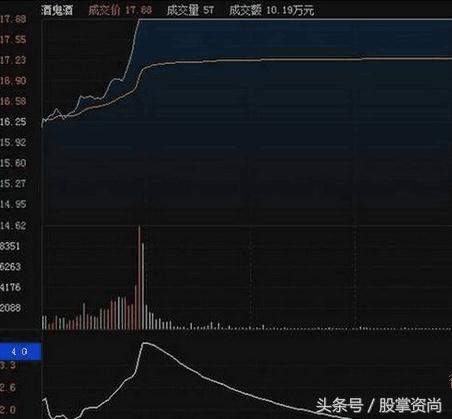Click the 15.60 price axis label

tap(13, 163)
